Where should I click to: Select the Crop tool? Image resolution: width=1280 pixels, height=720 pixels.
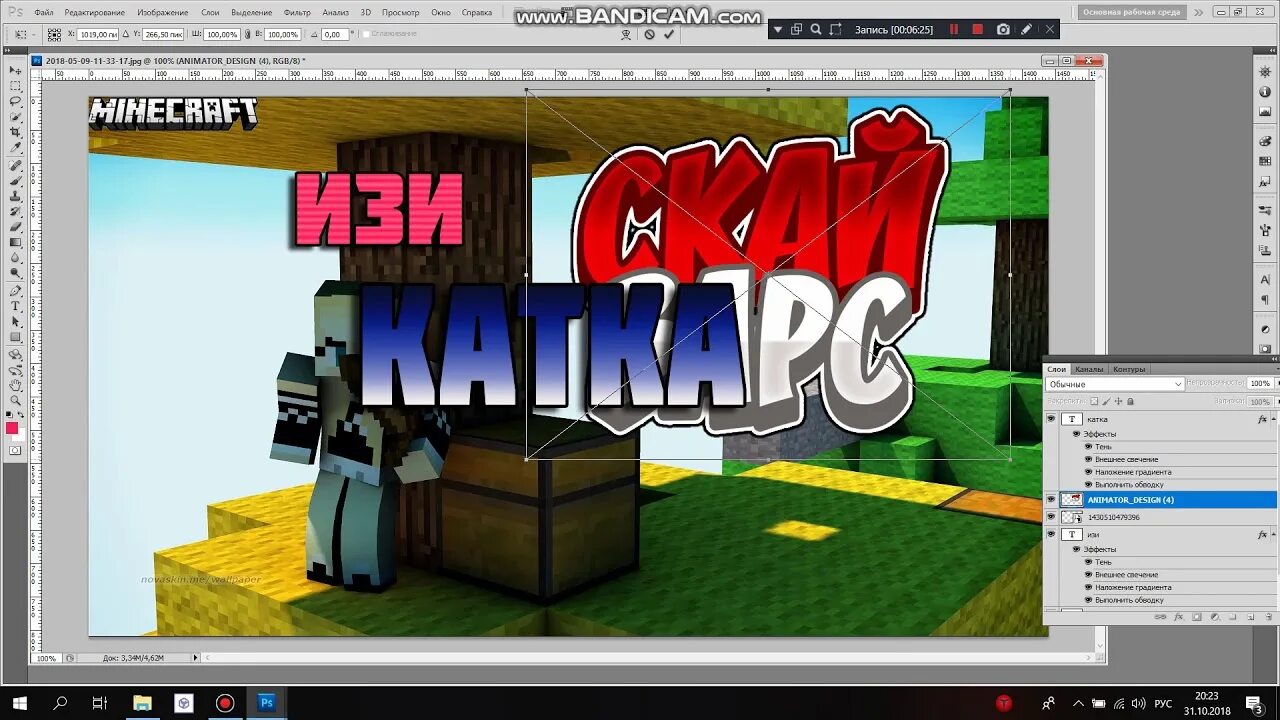click(x=15, y=132)
